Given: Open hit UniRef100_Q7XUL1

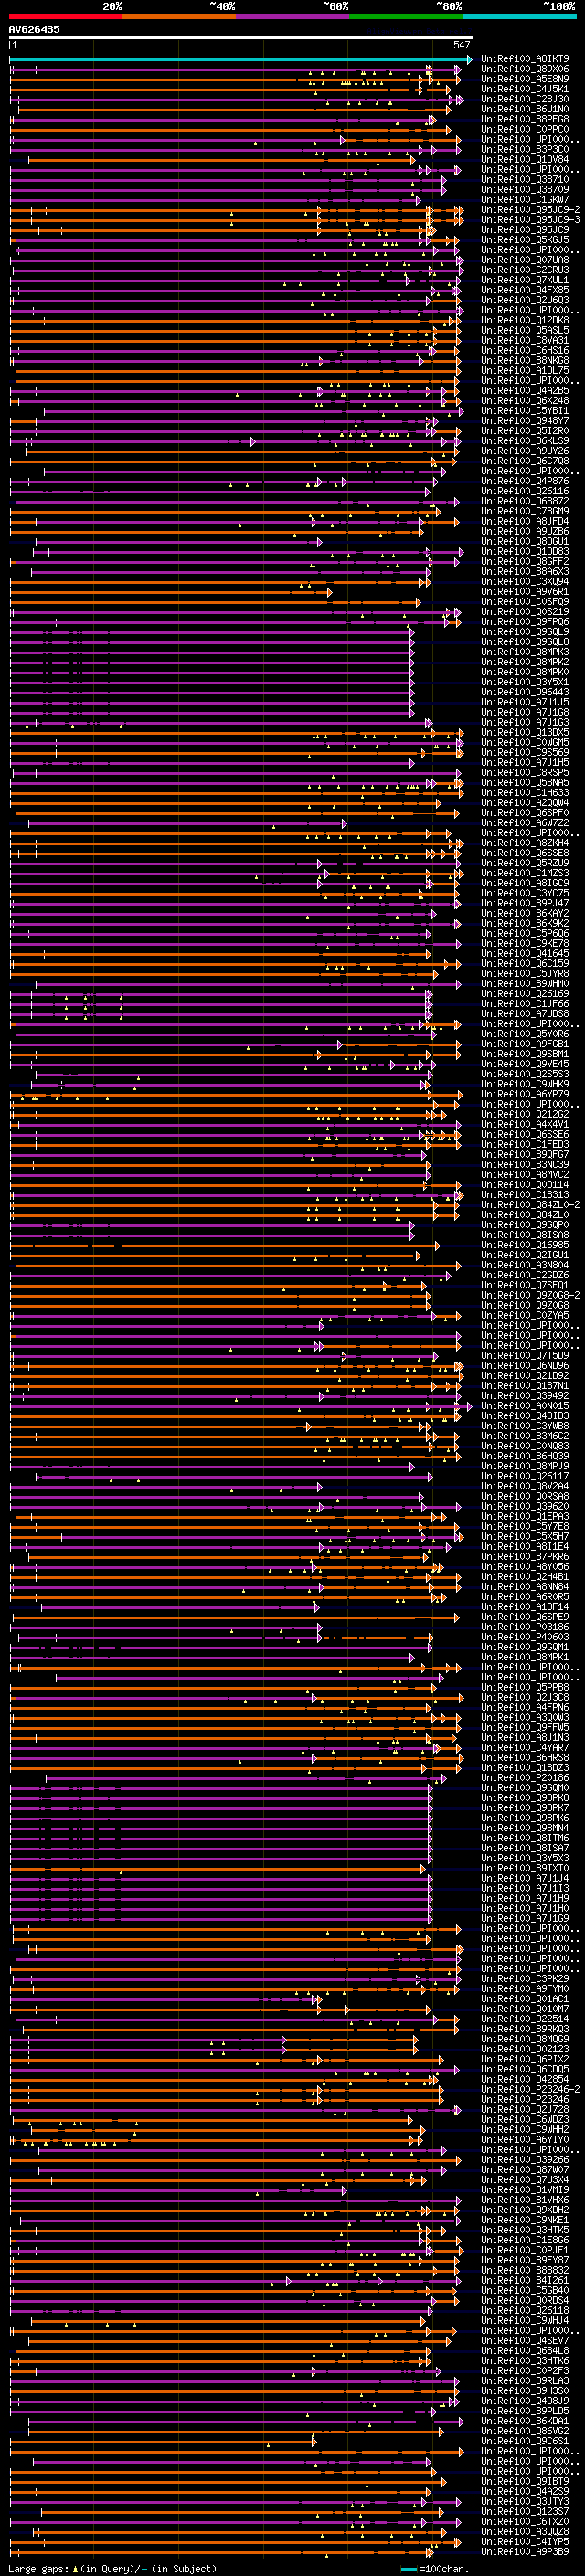Looking at the screenshot, I should point(525,280).
